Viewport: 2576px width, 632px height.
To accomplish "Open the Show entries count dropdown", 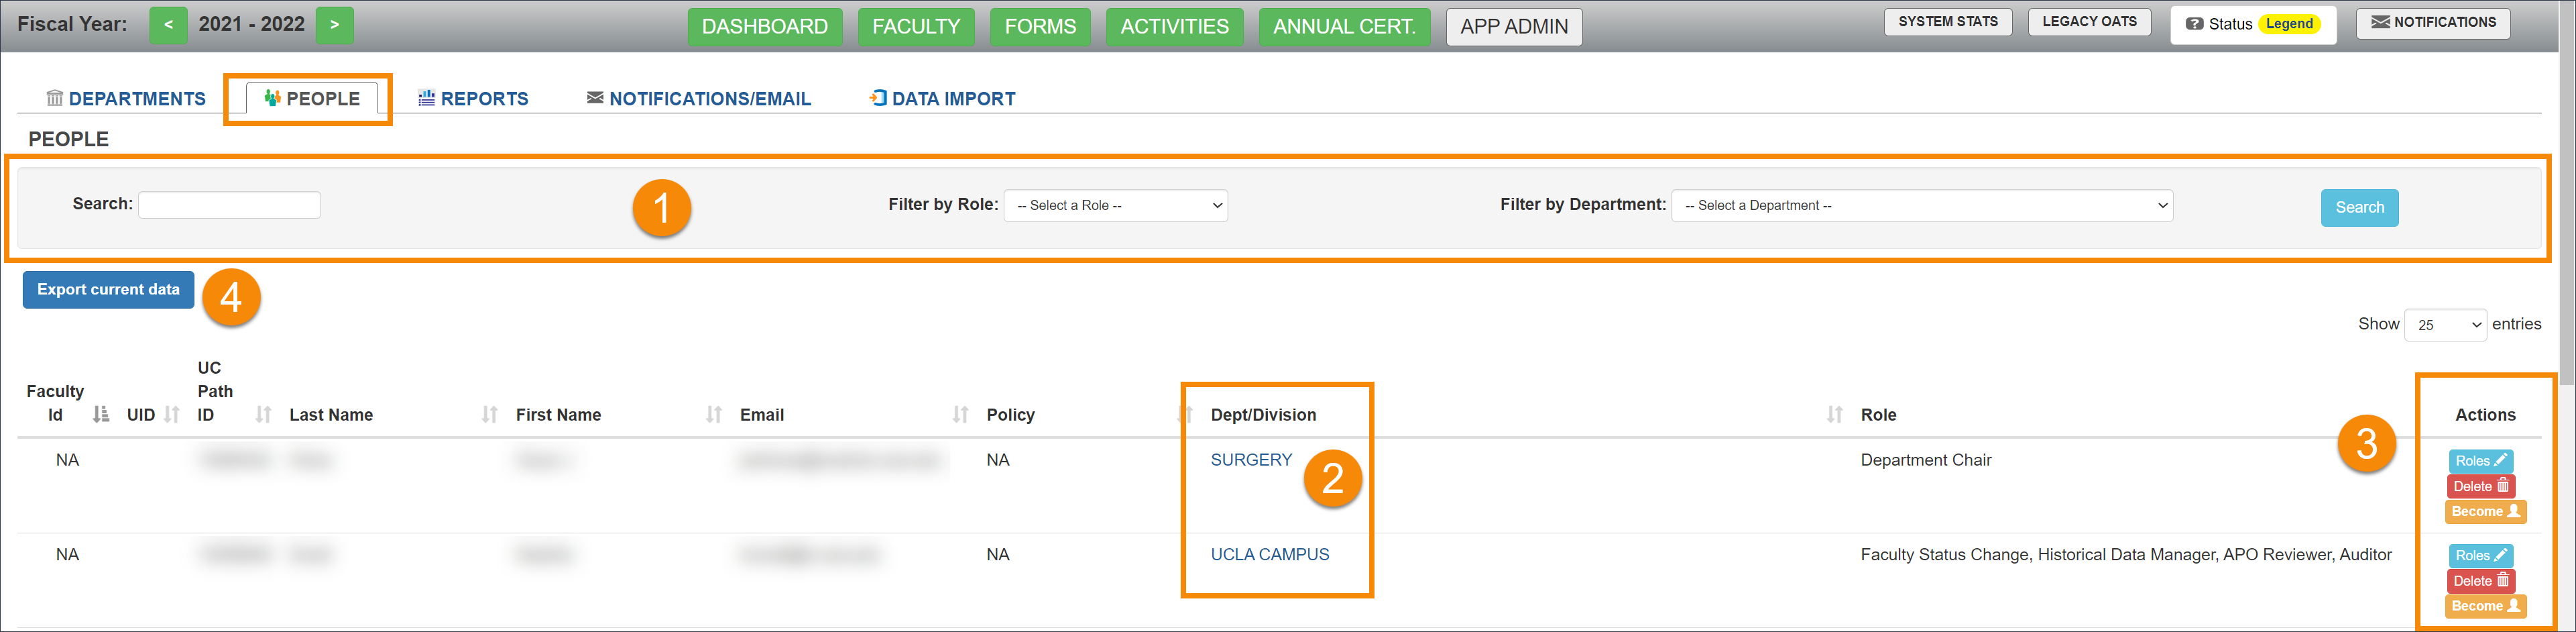I will point(2445,325).
